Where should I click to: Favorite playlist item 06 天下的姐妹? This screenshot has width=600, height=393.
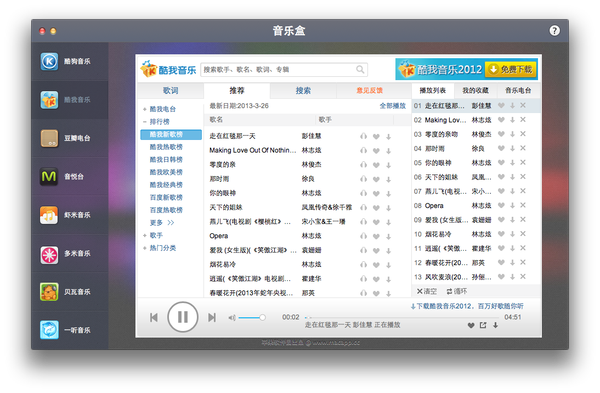pos(501,177)
